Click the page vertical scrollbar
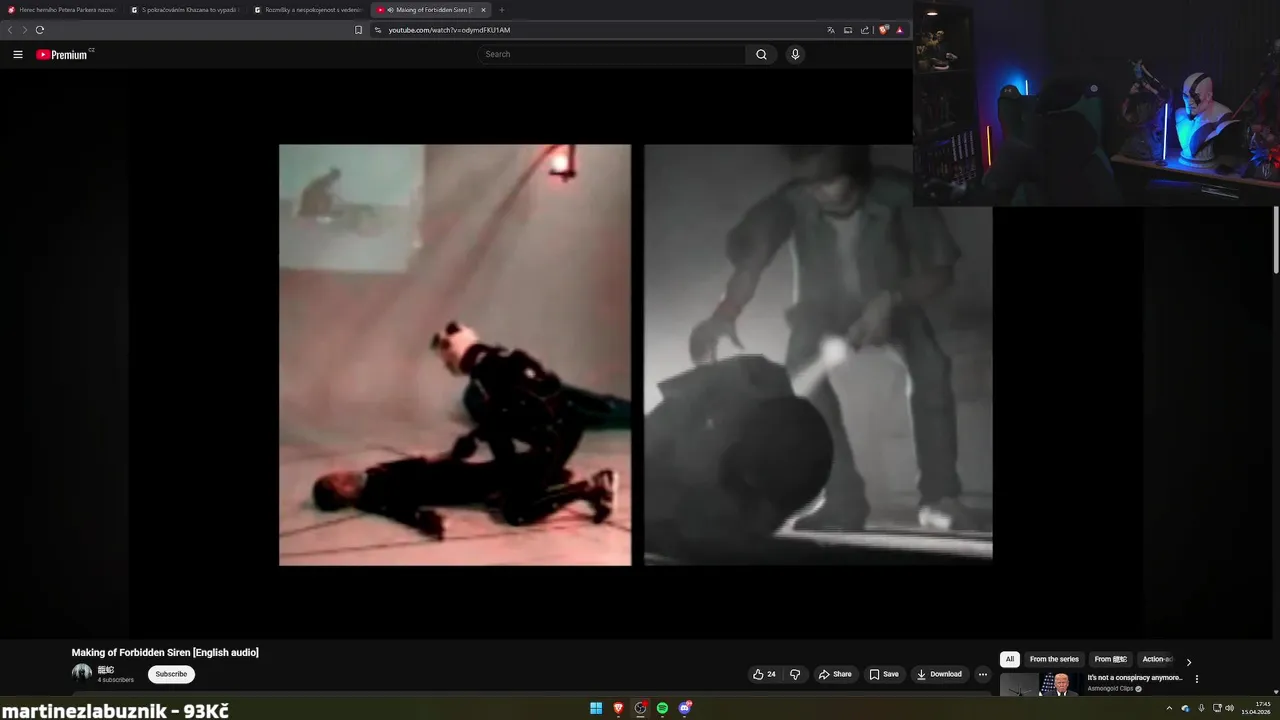1280x720 pixels. click(1276, 239)
